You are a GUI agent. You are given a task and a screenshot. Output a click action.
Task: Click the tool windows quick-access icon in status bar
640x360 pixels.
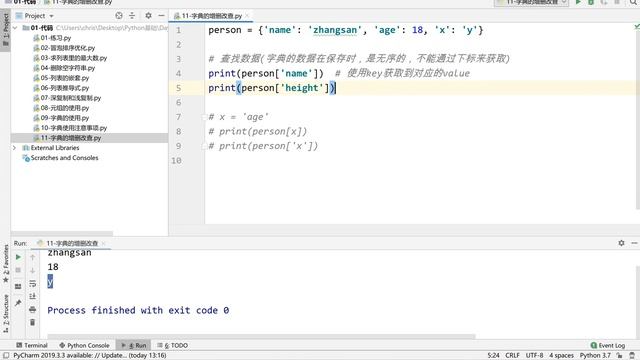[x=6, y=356]
